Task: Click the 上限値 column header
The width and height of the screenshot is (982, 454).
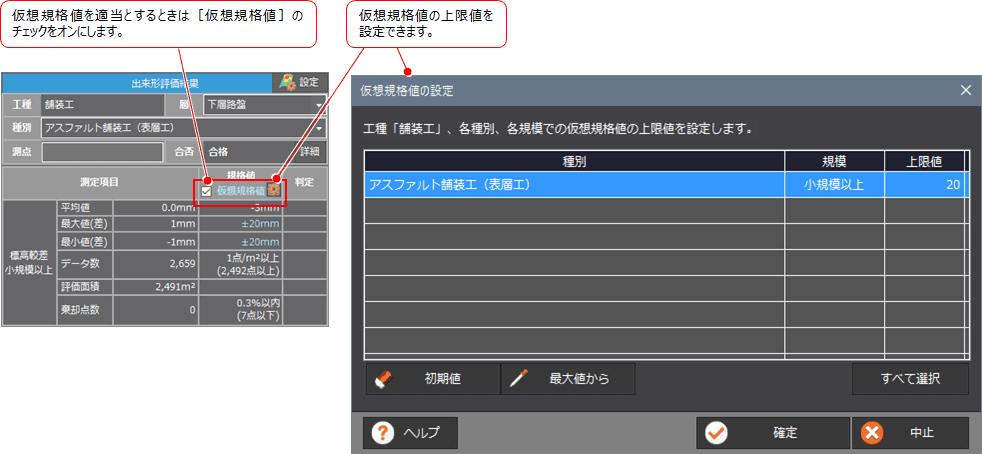Action: click(x=923, y=161)
